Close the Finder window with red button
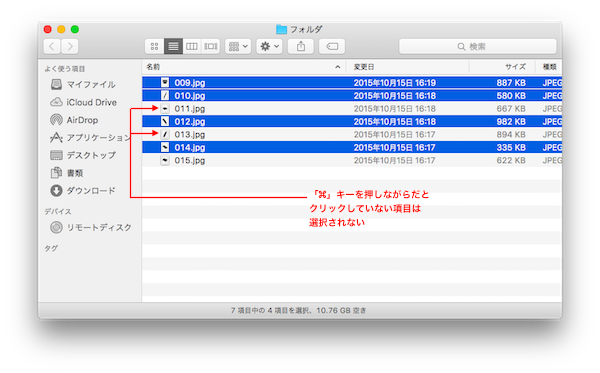Image resolution: width=600 pixels, height=373 pixels. 48,29
